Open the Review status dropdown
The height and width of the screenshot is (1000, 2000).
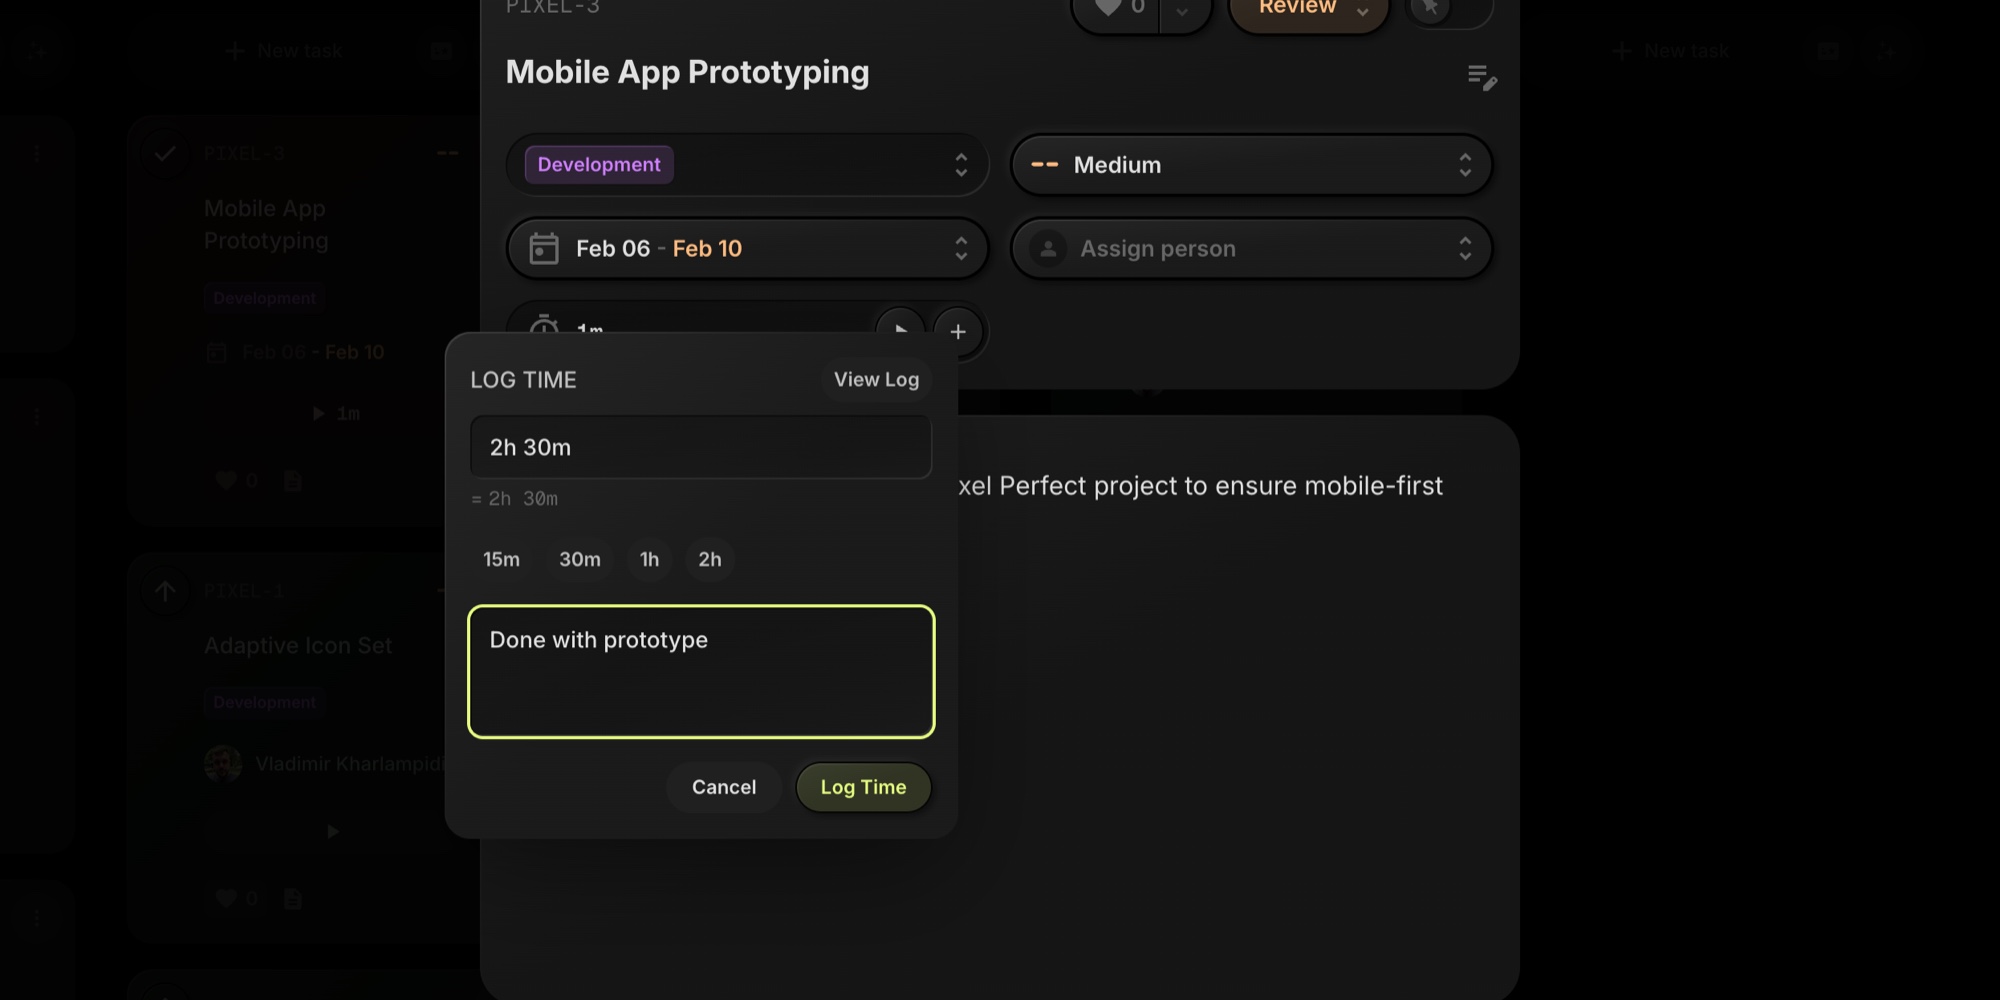(1309, 10)
